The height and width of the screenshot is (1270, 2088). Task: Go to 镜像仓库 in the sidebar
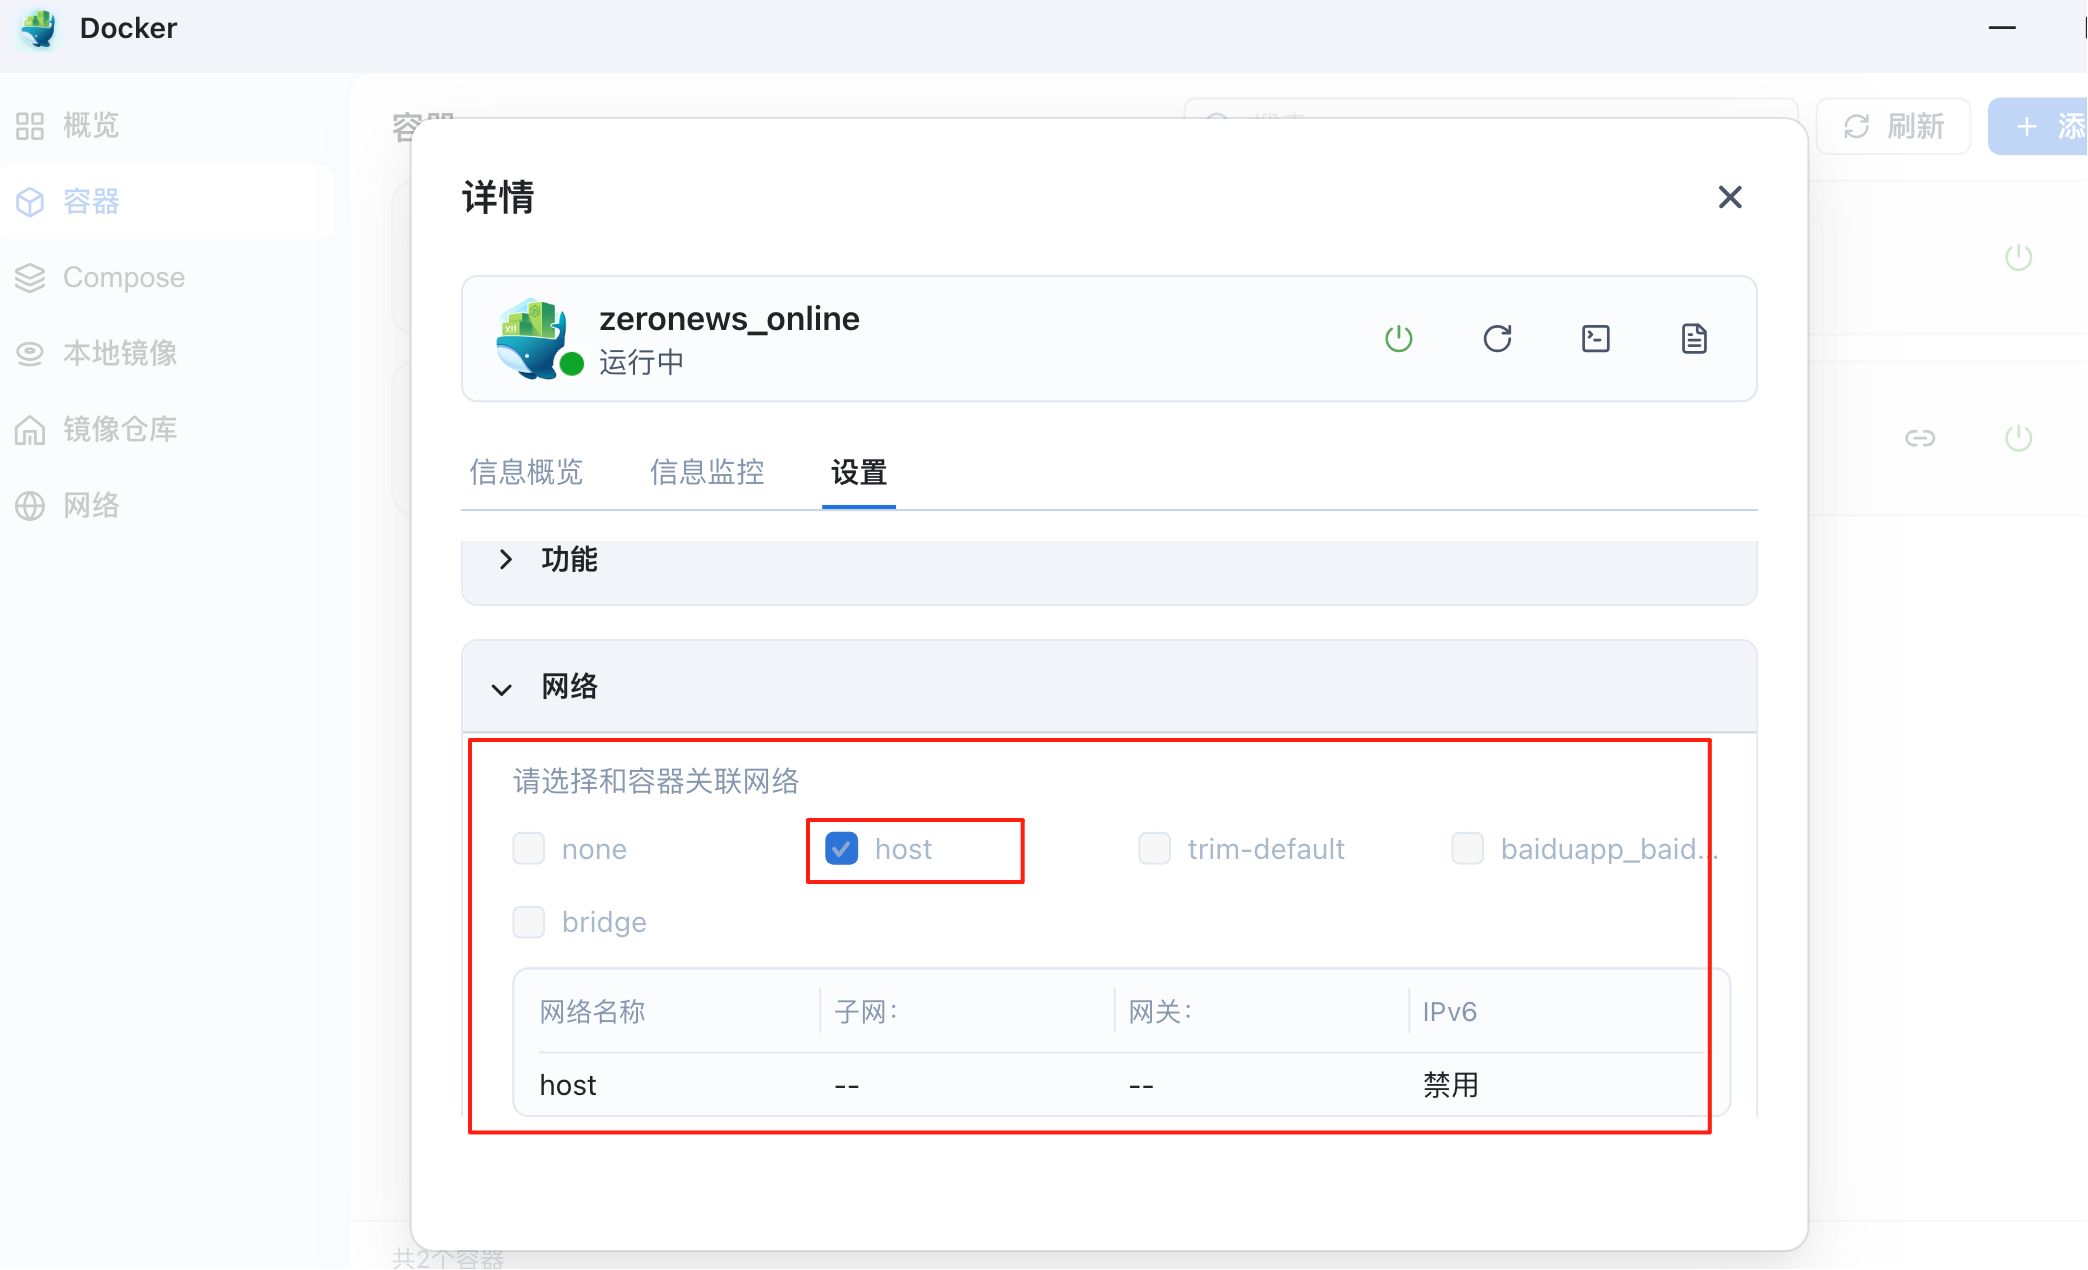point(119,429)
